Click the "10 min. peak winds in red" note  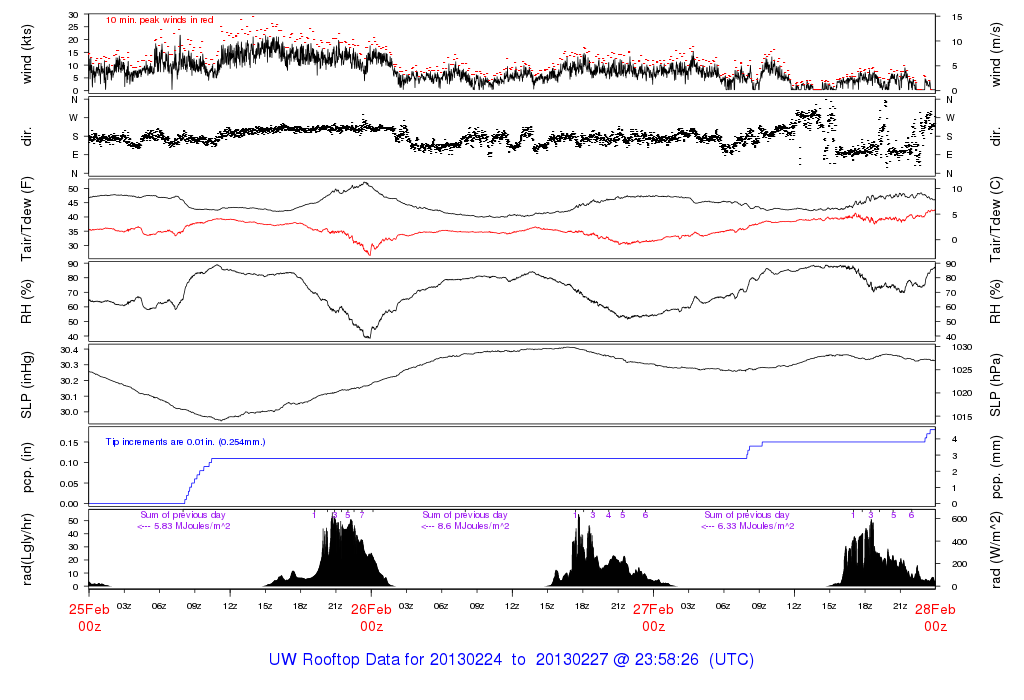click(x=159, y=20)
